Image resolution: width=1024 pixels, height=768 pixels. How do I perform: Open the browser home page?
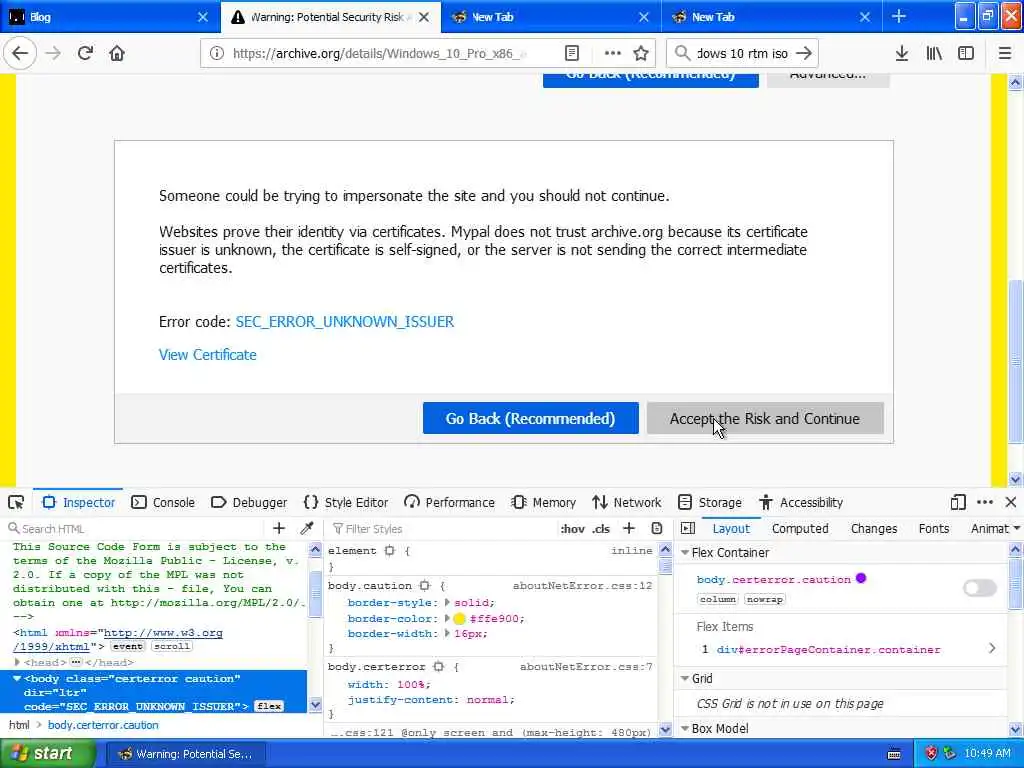click(x=117, y=54)
